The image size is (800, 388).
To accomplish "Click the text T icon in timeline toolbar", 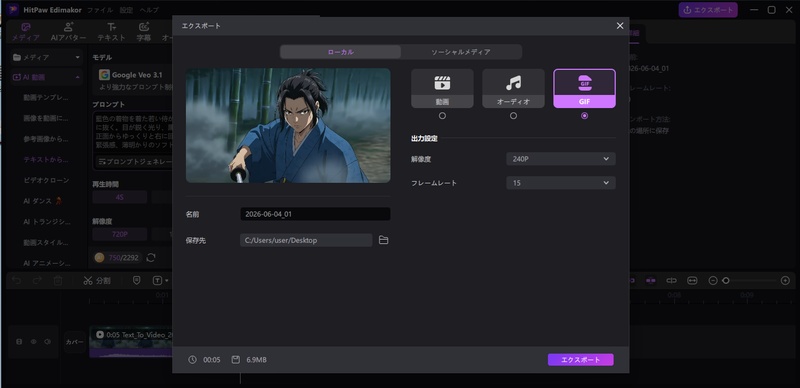I will pyautogui.click(x=157, y=280).
